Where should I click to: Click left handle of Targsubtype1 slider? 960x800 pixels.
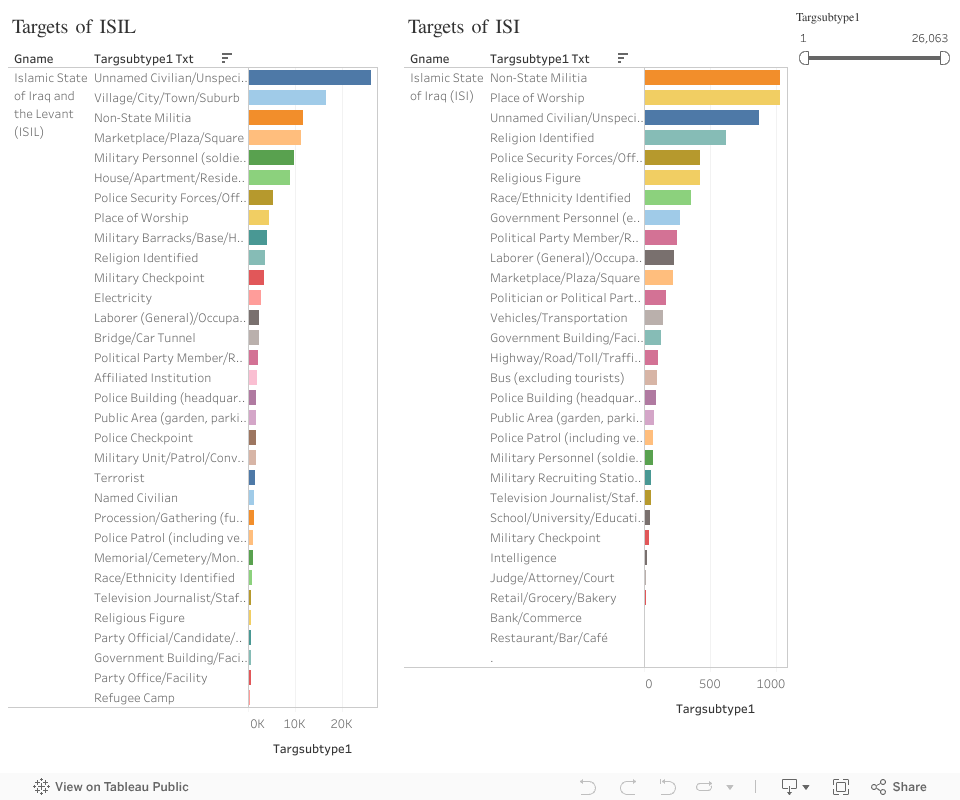(804, 58)
